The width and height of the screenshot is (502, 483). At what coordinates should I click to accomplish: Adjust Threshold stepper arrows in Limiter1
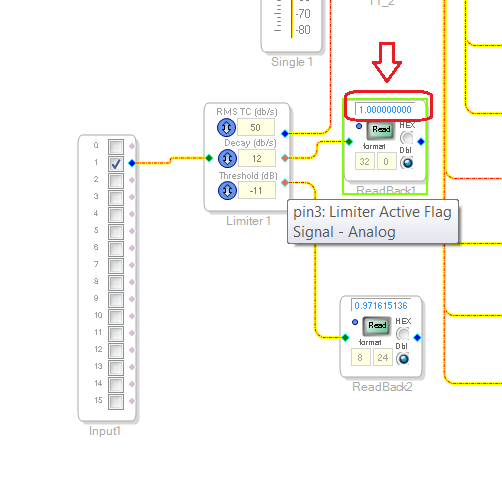pos(227,191)
